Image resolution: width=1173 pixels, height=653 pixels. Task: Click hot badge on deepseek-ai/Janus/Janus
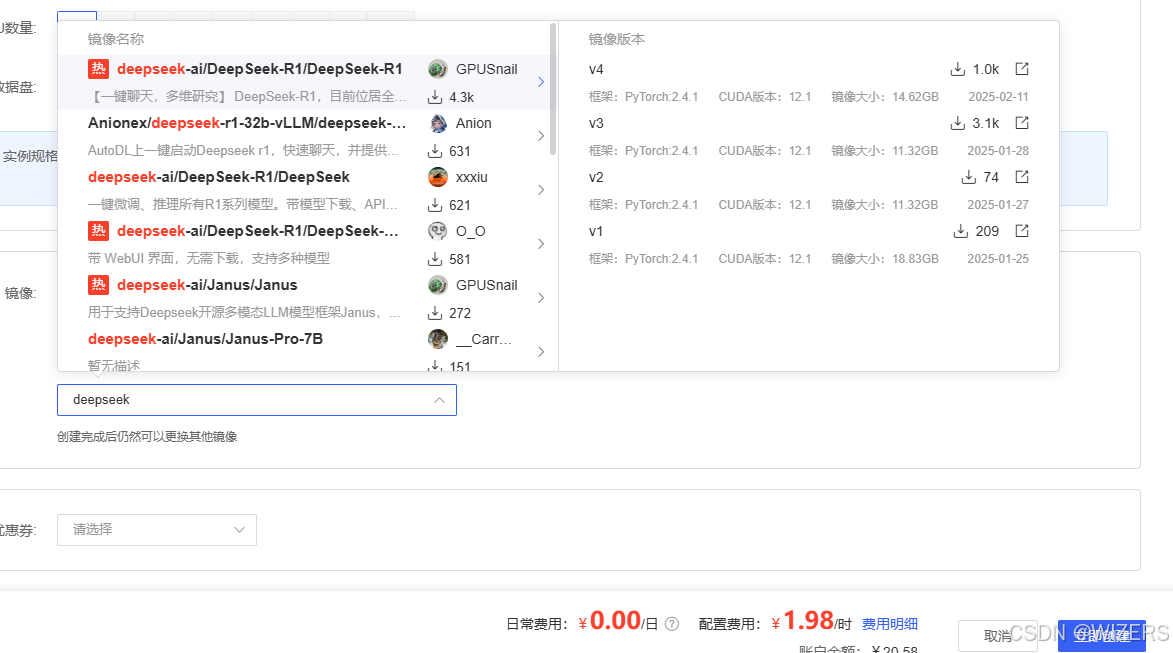pos(98,284)
